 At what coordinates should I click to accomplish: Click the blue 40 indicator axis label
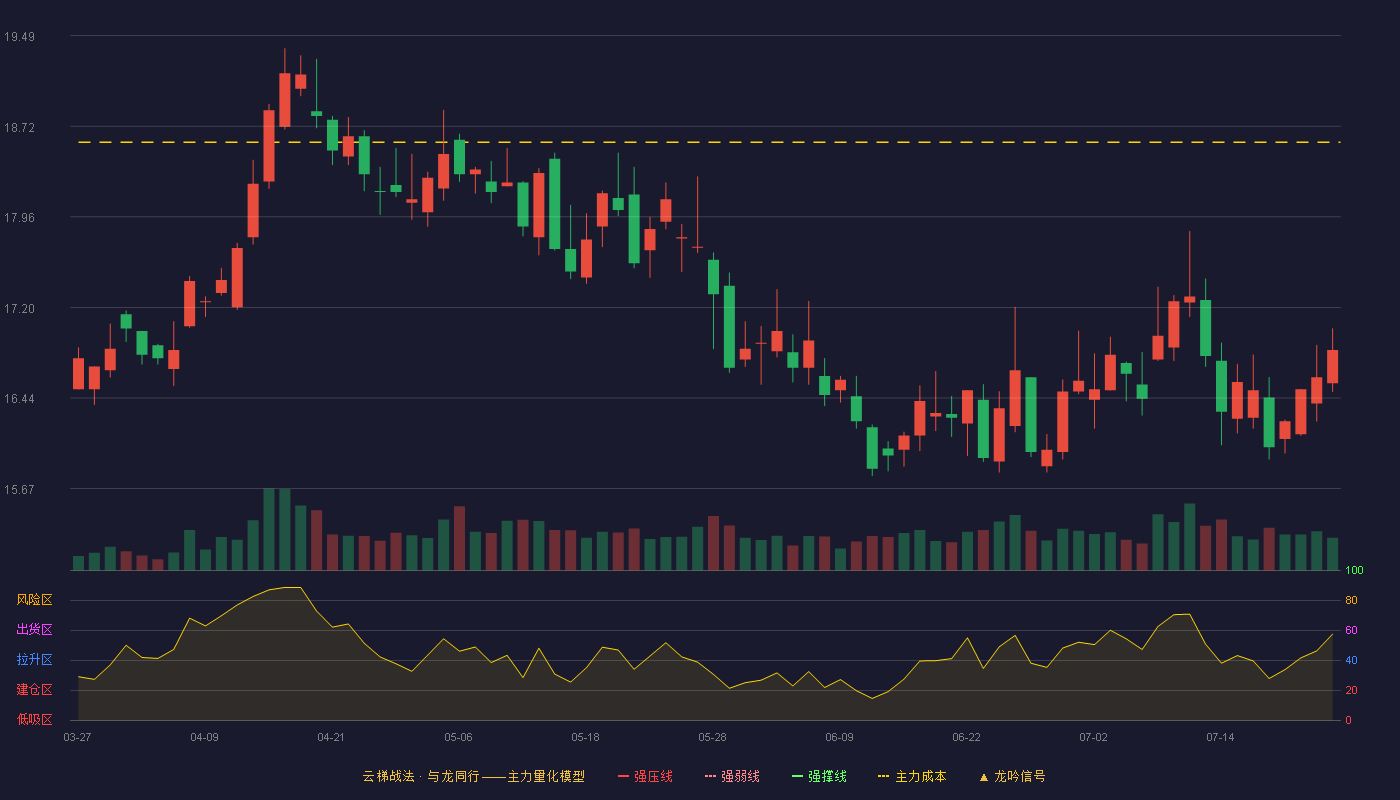click(1351, 660)
